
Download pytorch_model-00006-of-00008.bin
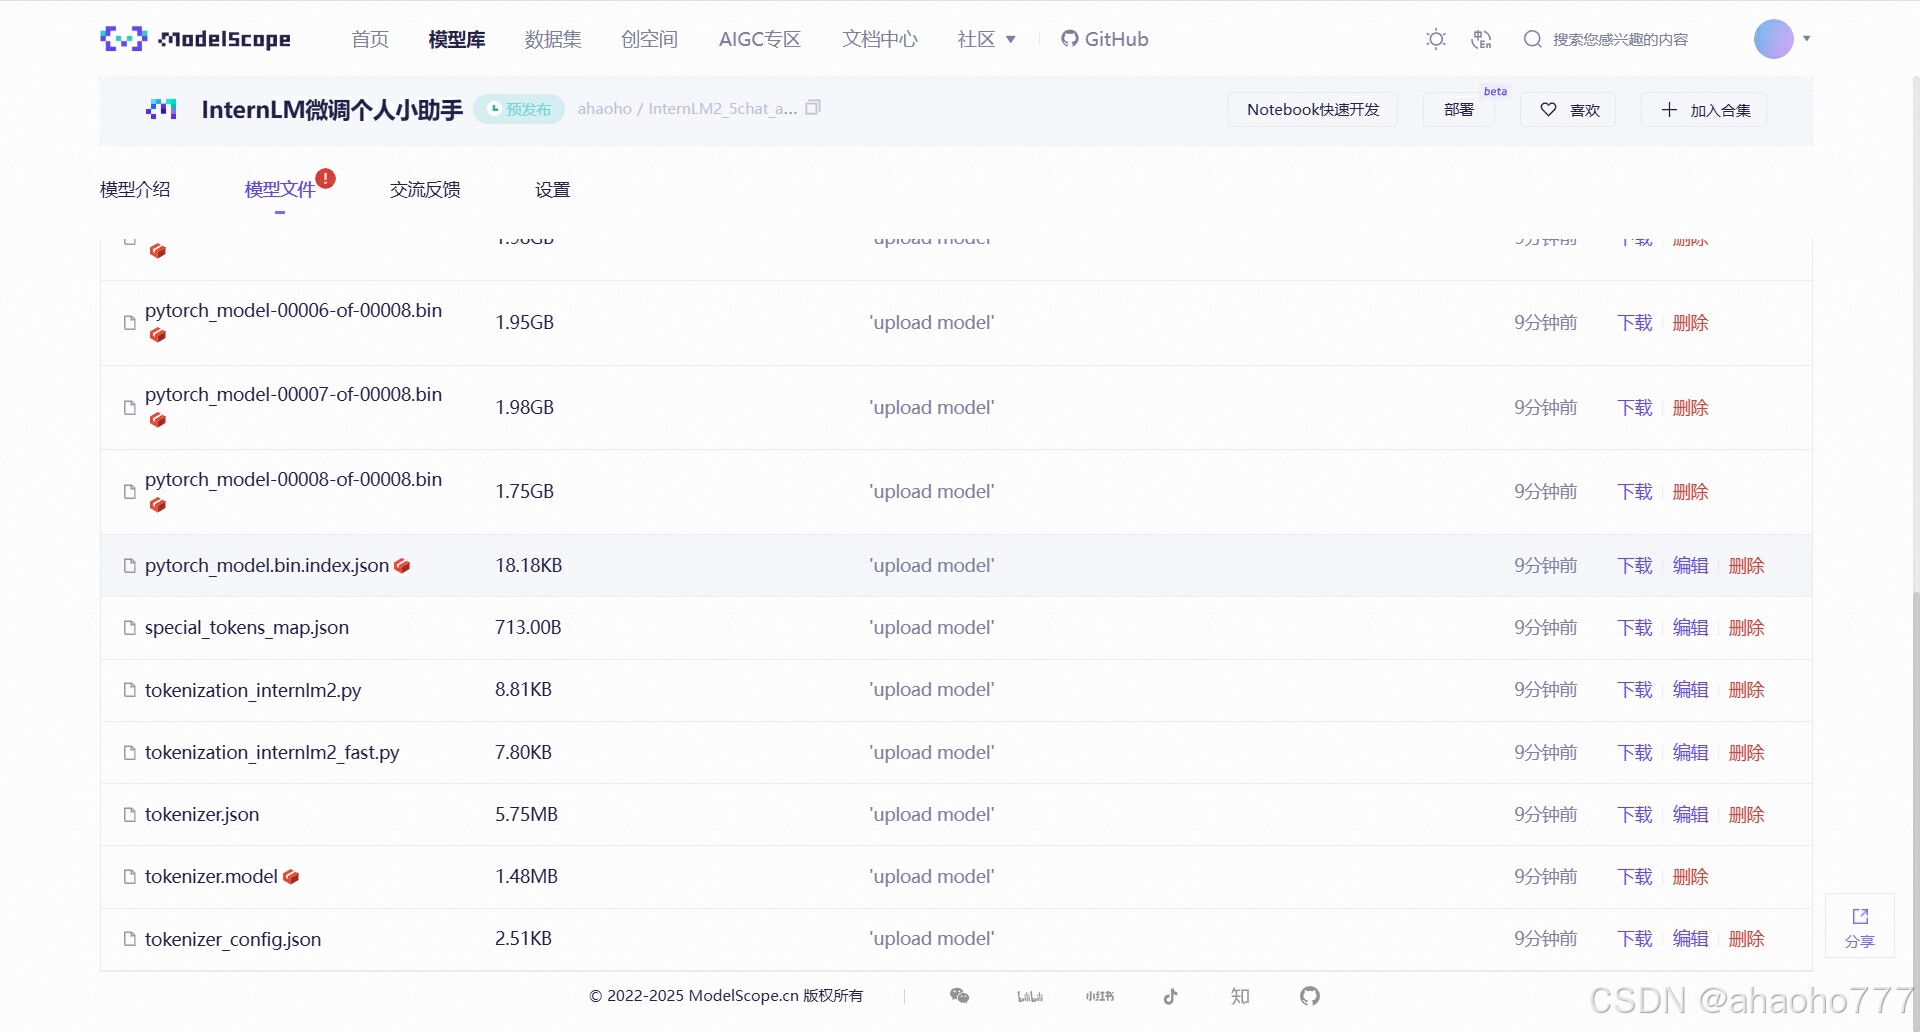1635,322
